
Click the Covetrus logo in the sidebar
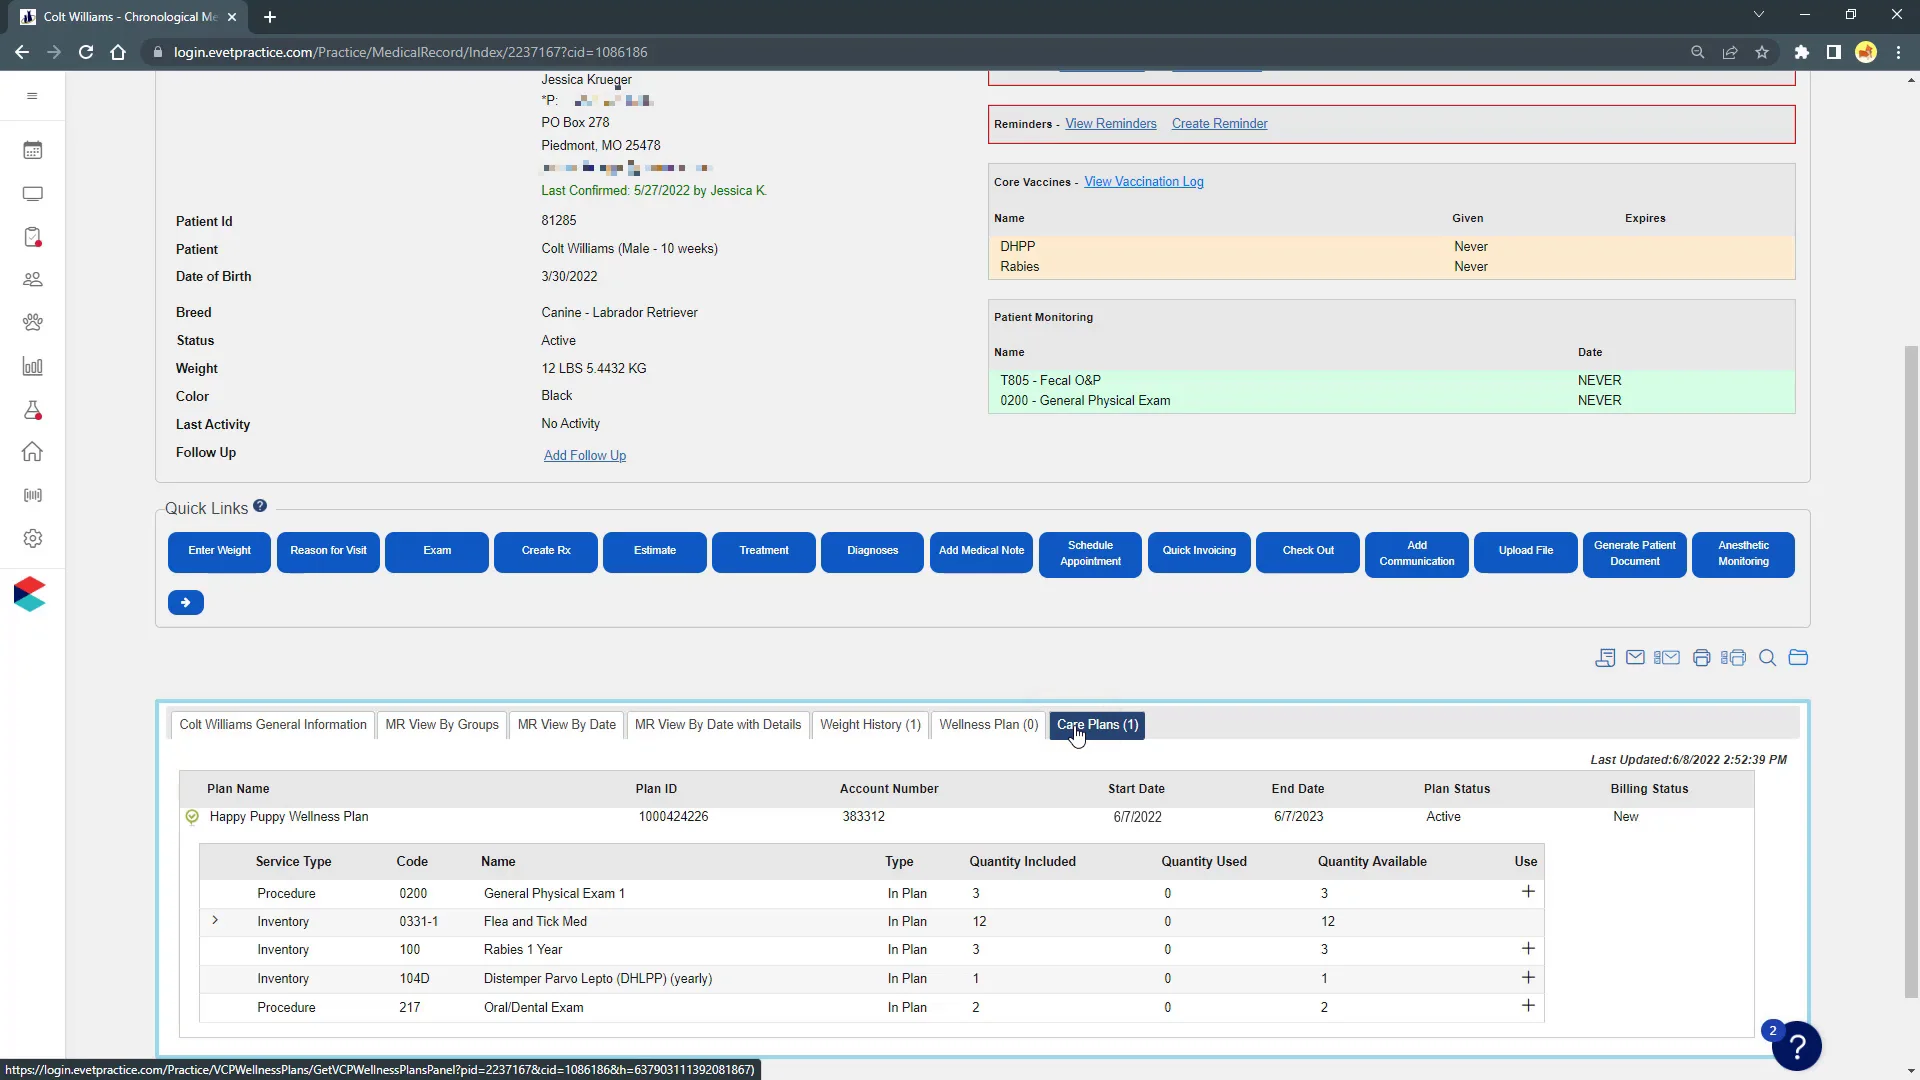click(30, 594)
